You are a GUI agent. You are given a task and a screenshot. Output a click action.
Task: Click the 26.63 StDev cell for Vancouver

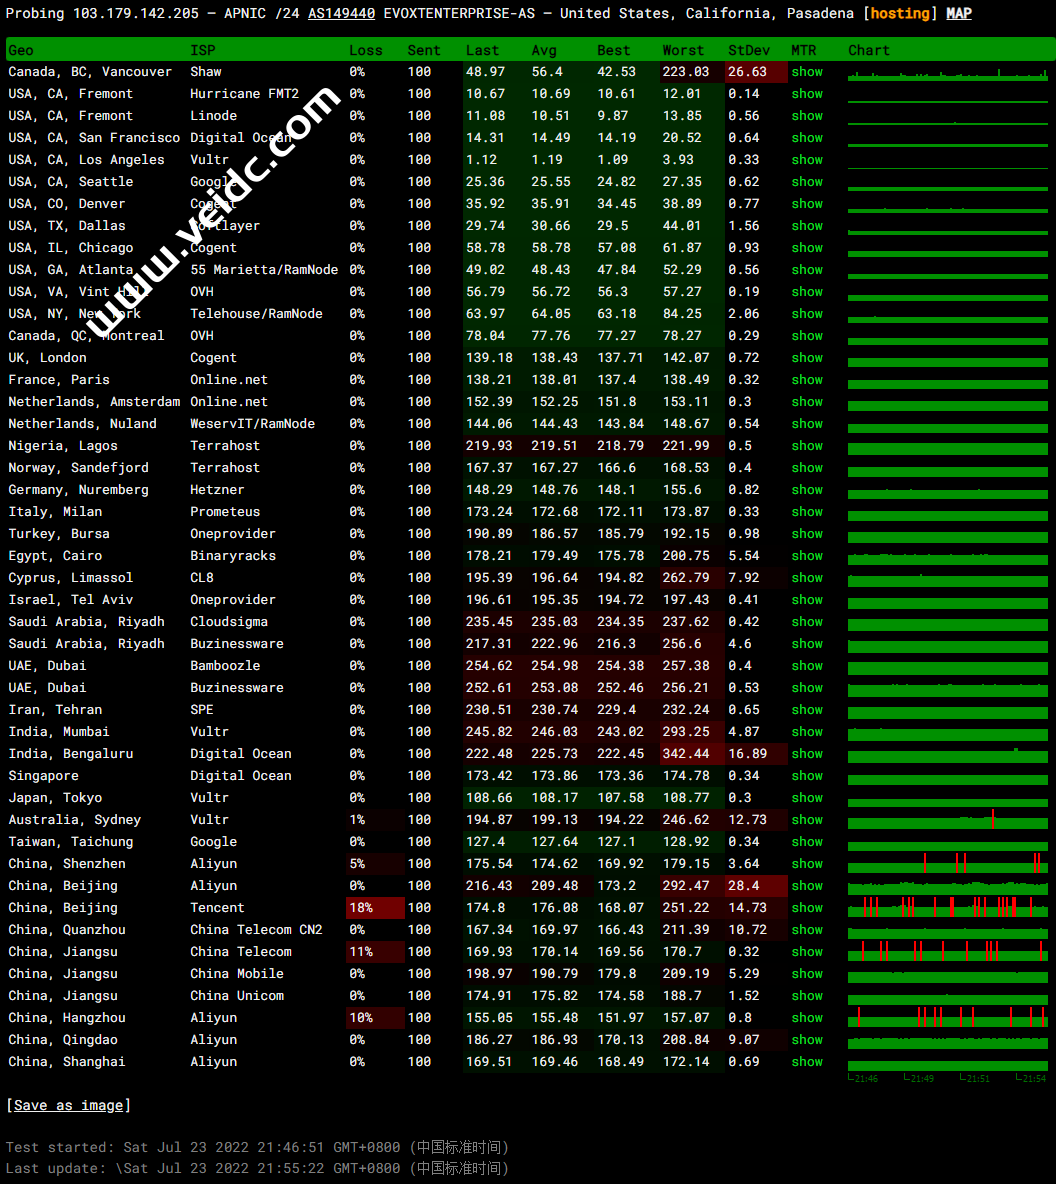point(756,72)
